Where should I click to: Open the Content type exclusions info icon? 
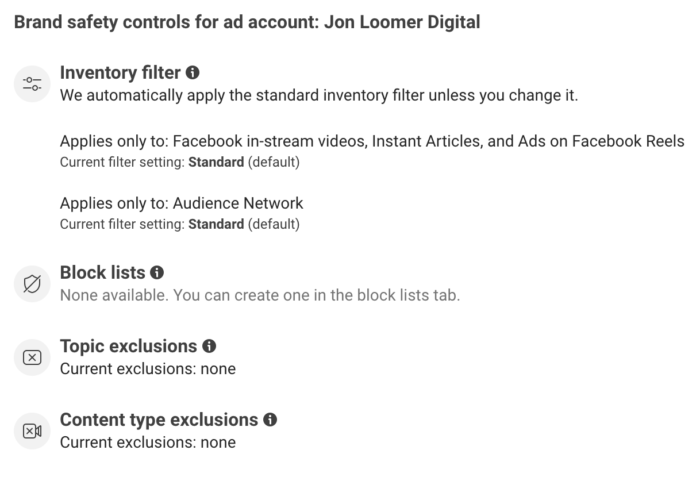[x=270, y=419]
